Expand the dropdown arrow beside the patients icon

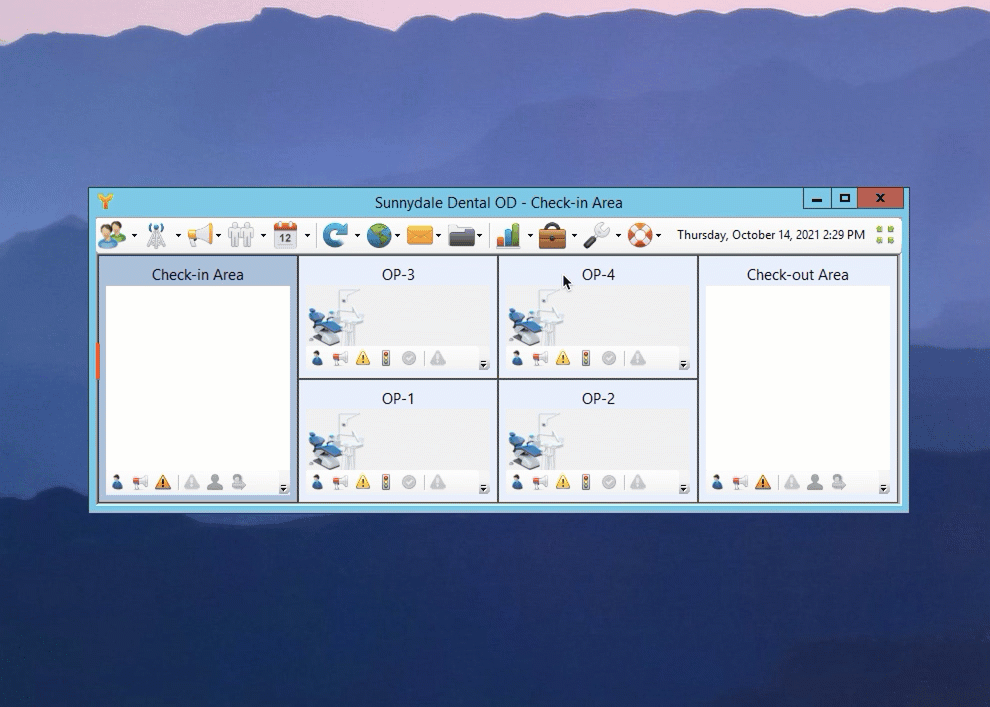pos(134,235)
